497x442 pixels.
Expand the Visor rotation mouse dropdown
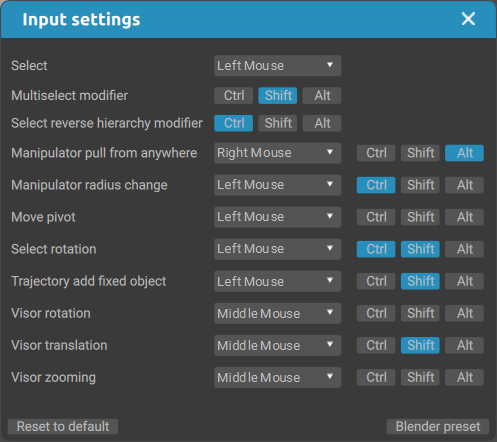(277, 313)
